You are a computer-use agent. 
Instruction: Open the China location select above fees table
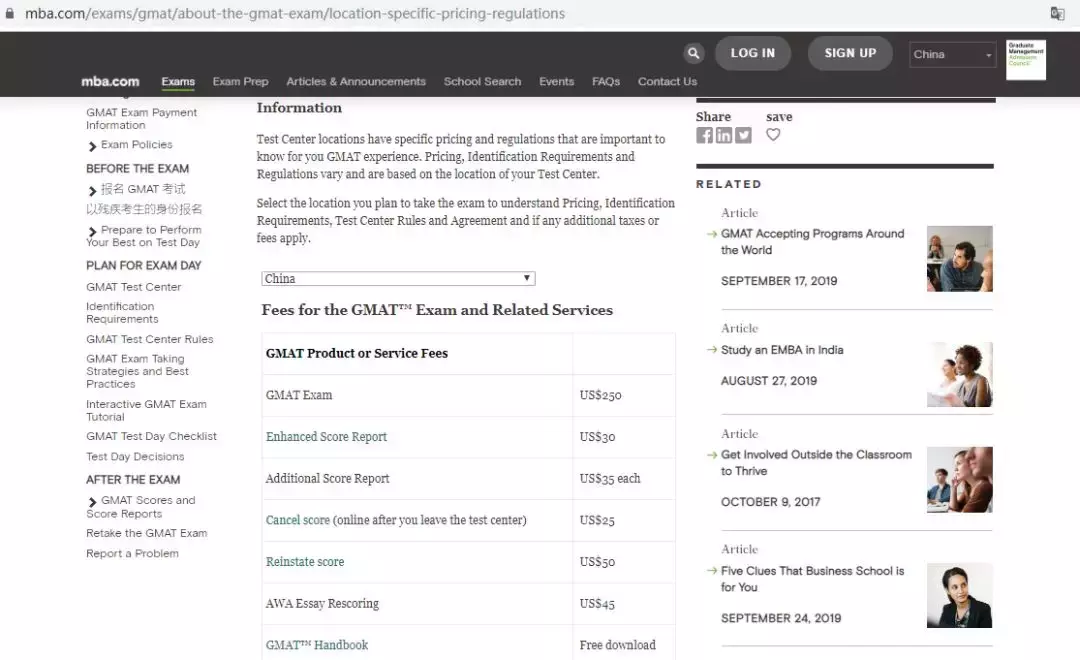point(398,278)
